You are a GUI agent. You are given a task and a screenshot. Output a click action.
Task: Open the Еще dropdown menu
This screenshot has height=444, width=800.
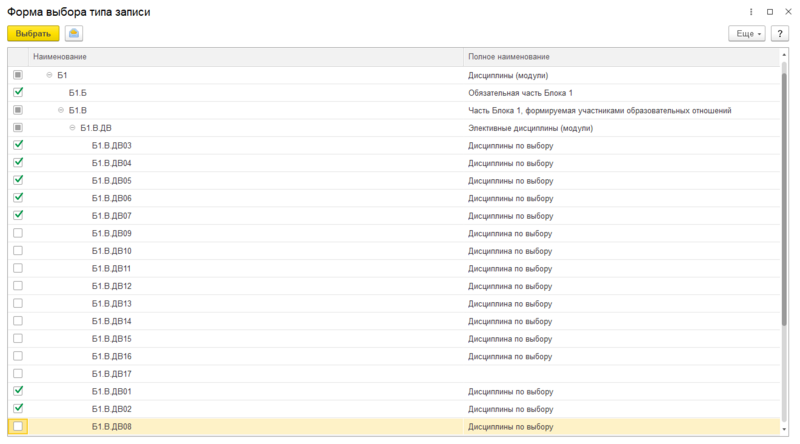[746, 33]
